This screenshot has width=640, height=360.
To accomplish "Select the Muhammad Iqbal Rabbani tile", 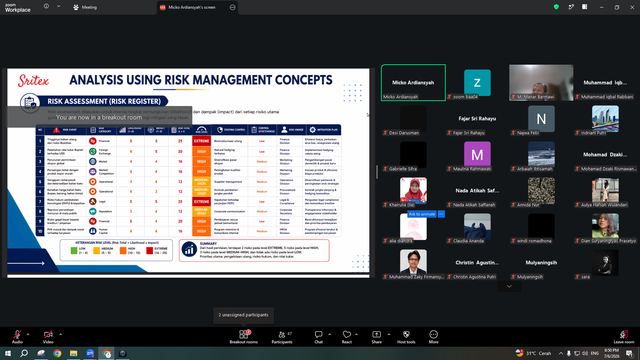I will click(x=605, y=82).
